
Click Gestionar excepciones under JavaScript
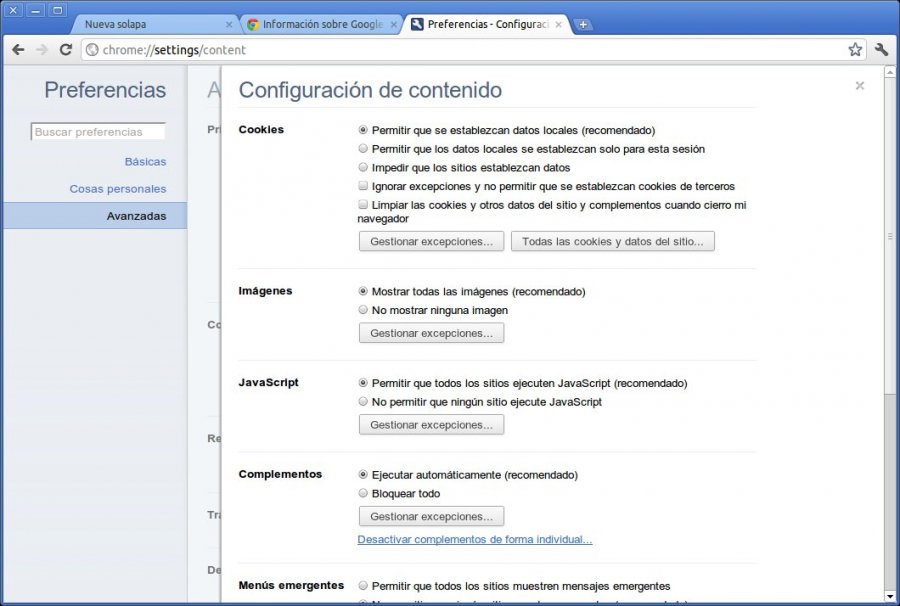(432, 425)
